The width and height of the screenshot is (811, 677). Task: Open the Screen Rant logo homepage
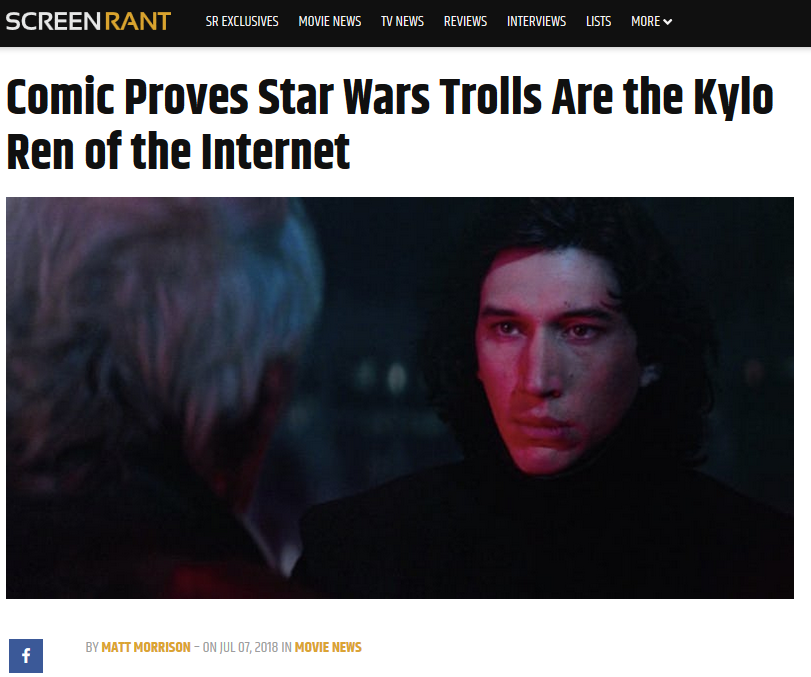point(88,21)
